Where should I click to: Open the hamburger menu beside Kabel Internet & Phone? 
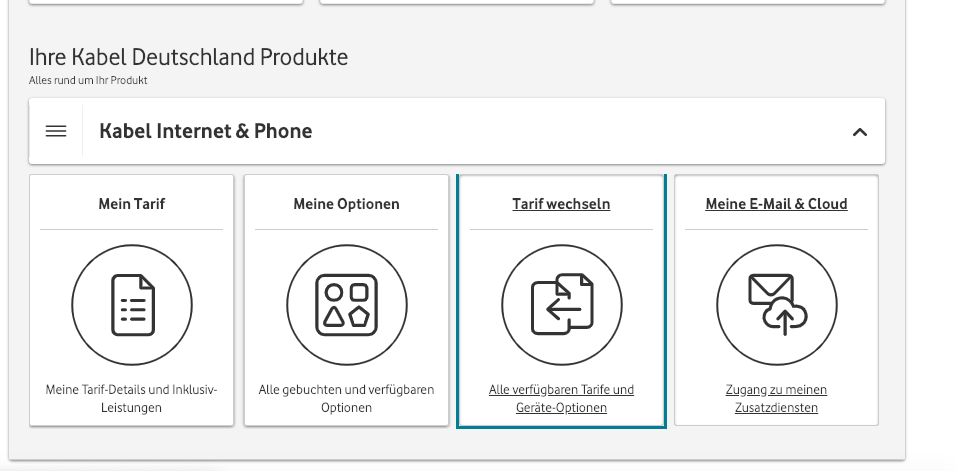(x=56, y=131)
